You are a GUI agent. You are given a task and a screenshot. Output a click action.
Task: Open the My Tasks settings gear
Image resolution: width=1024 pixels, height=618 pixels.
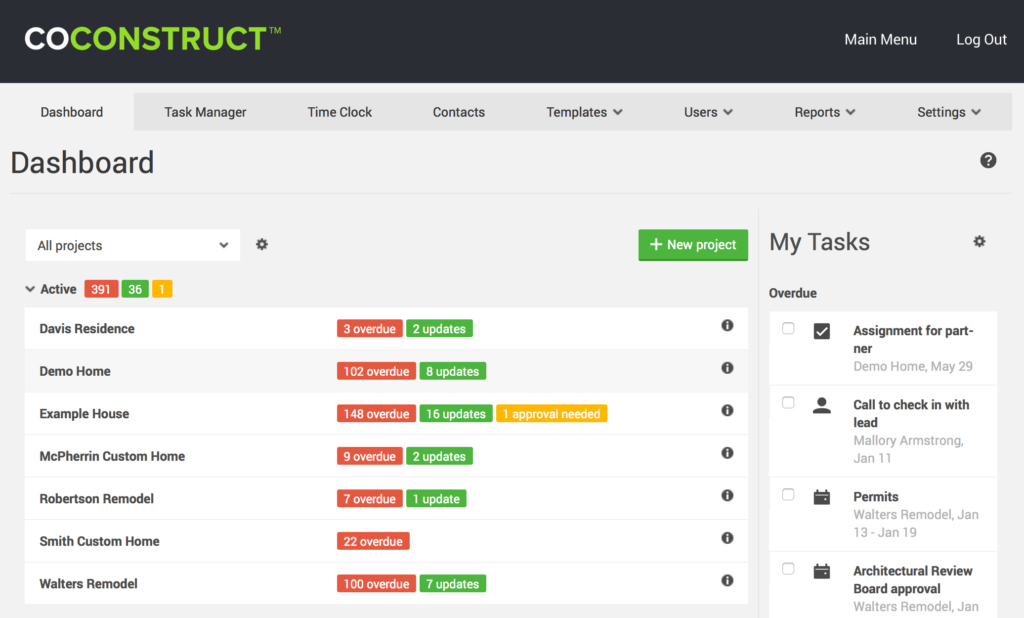click(x=979, y=241)
